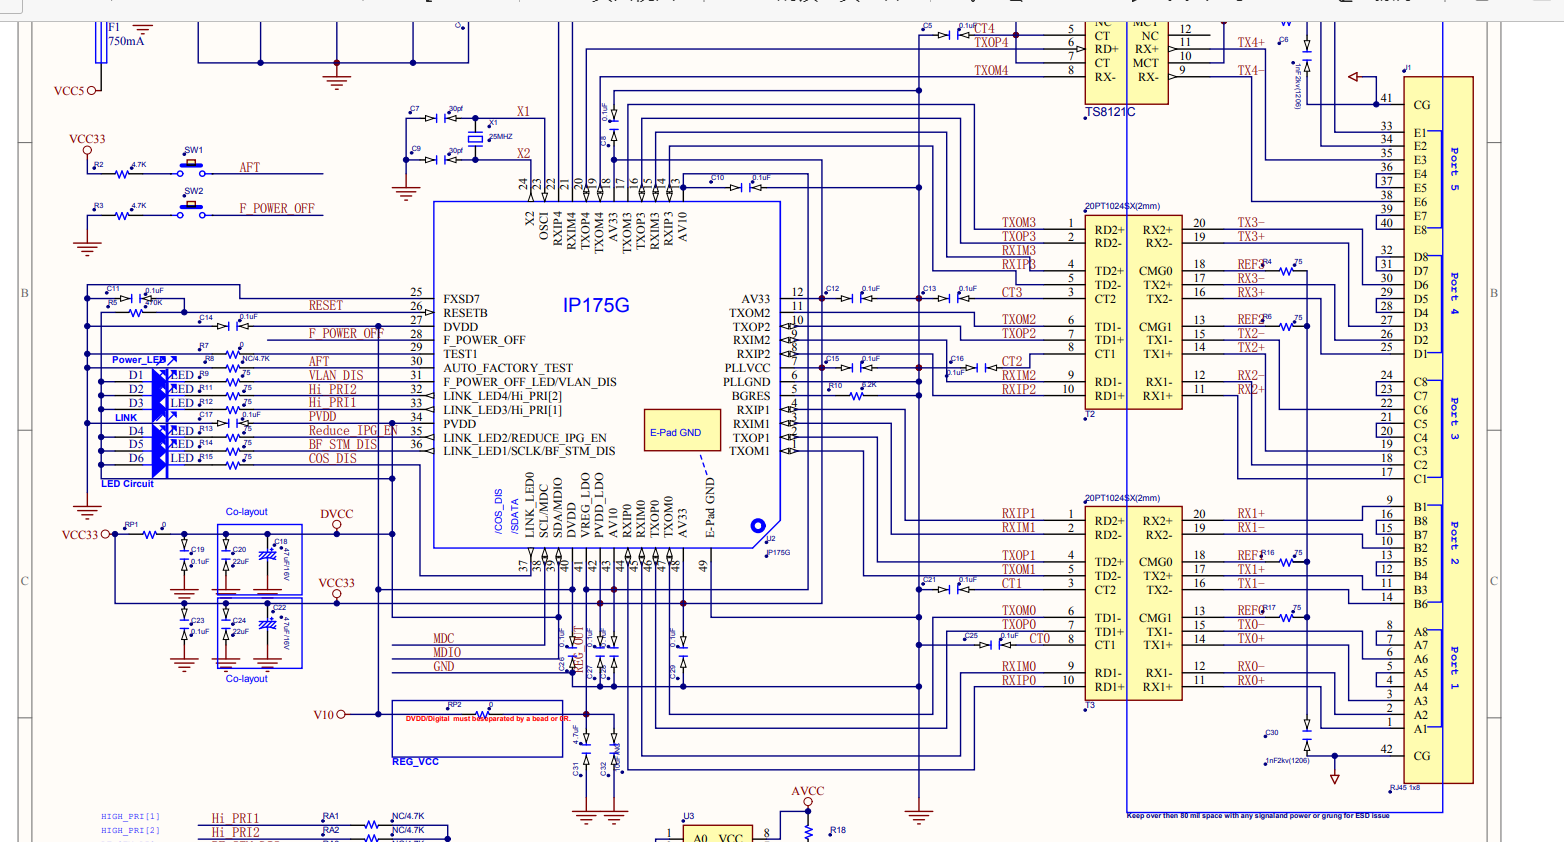This screenshot has width=1564, height=842.
Task: Click the E5 pin on the RJ45 connector
Action: [1420, 188]
